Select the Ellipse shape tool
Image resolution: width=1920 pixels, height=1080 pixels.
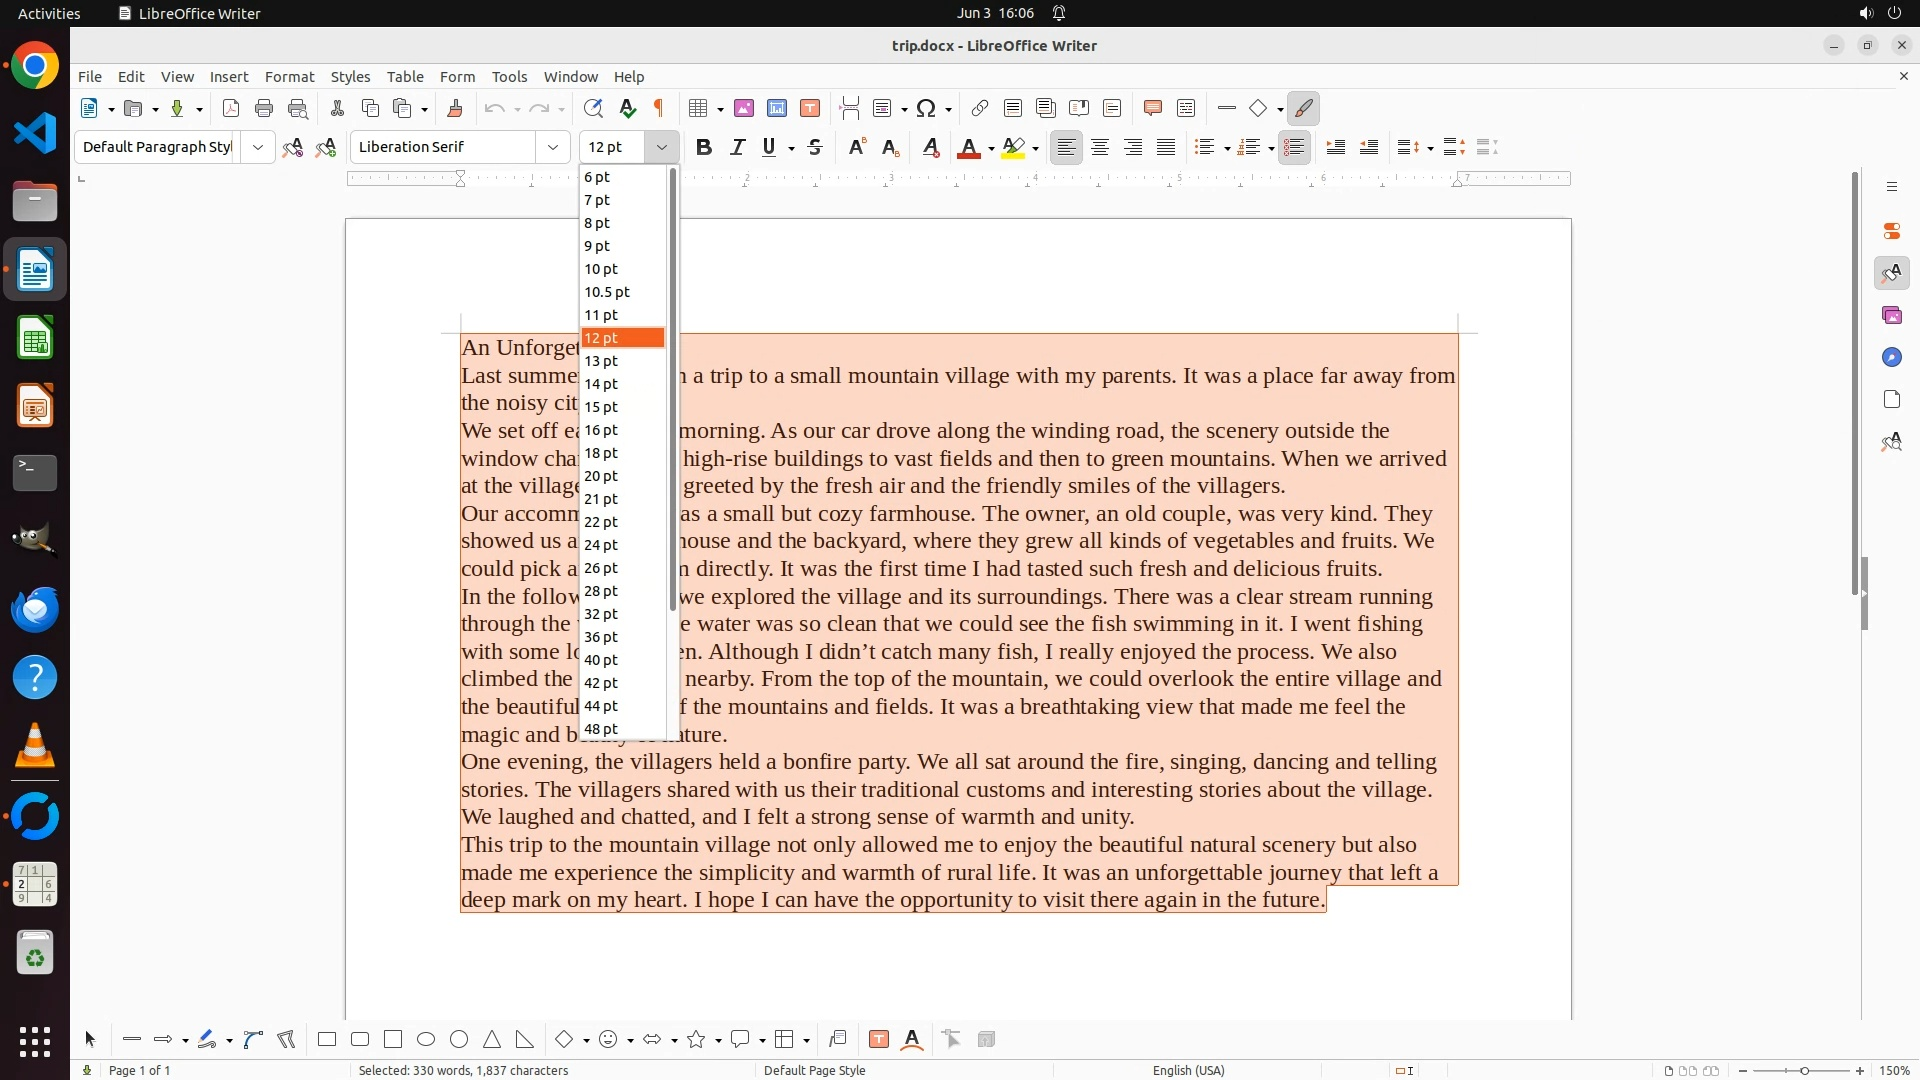tap(426, 1039)
